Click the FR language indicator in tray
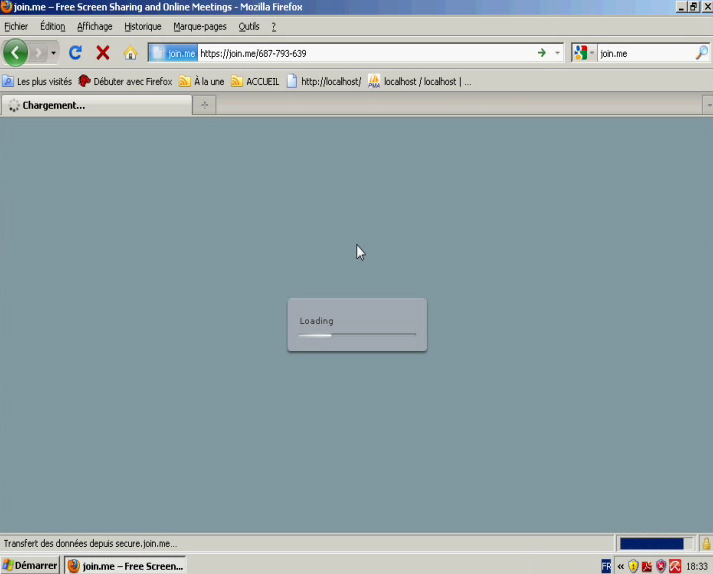The width and height of the screenshot is (713, 574). (606, 566)
